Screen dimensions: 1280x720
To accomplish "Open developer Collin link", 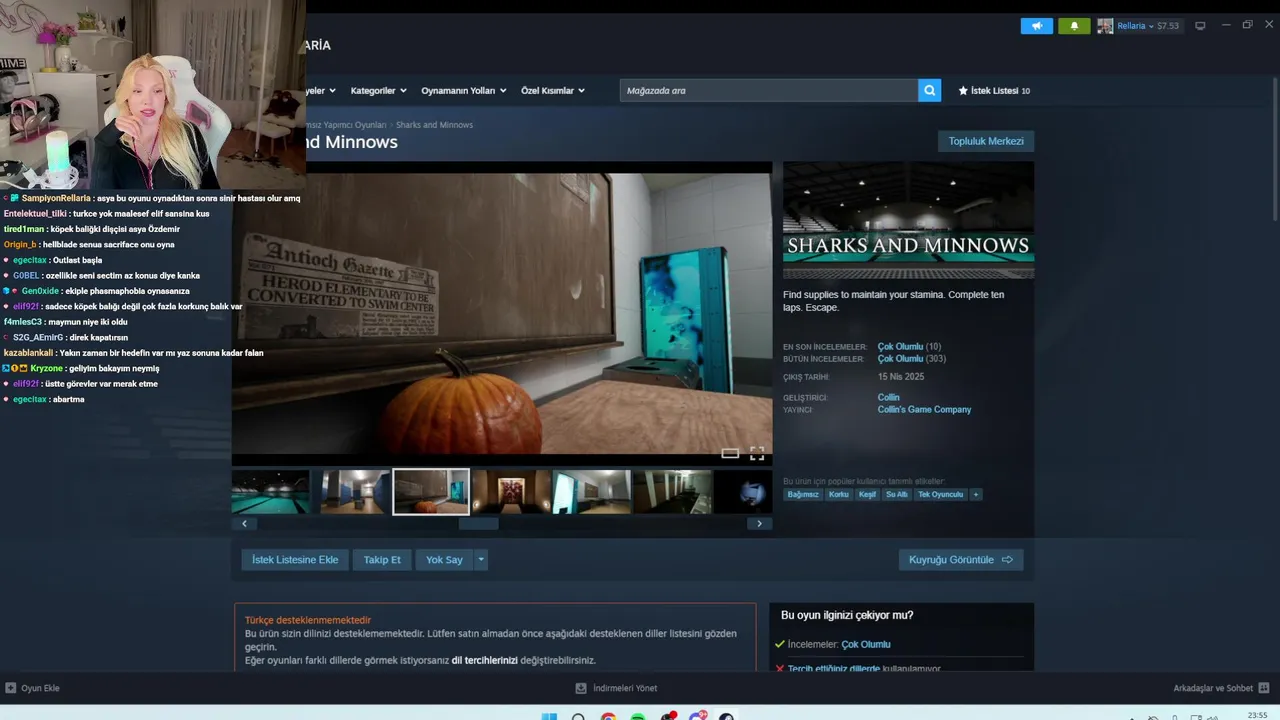I will coord(889,397).
